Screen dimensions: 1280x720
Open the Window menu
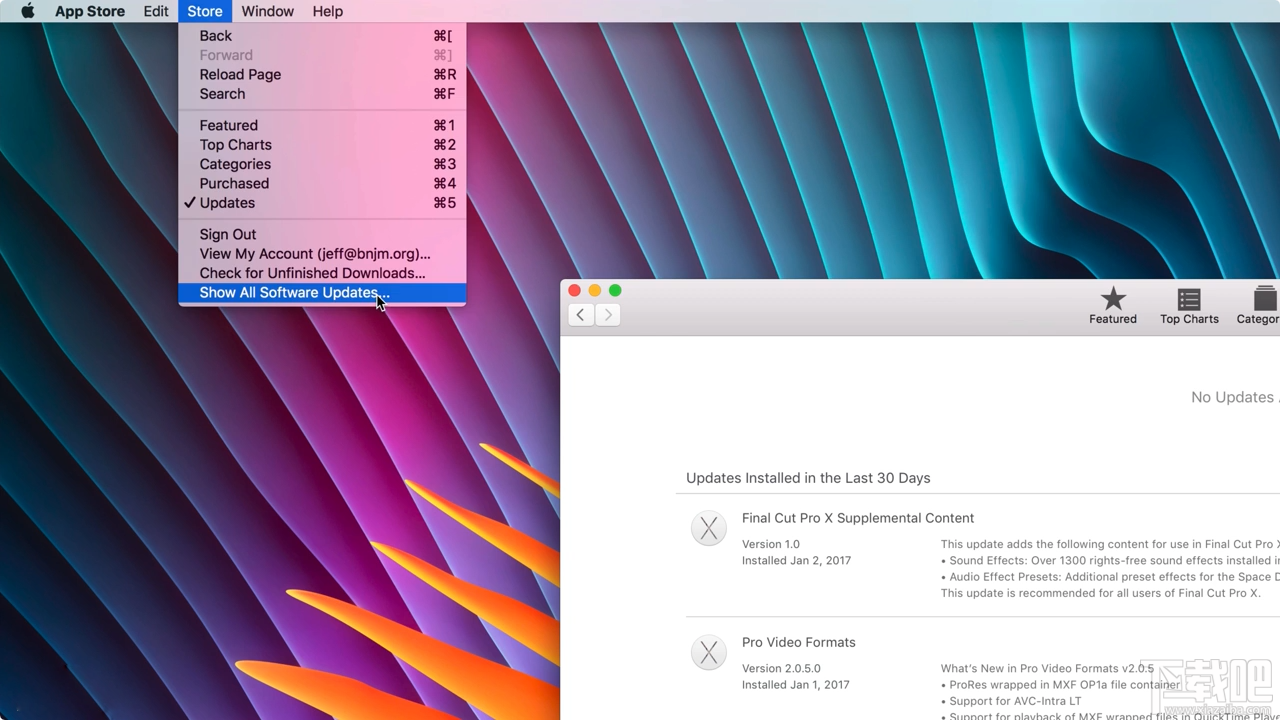click(267, 11)
